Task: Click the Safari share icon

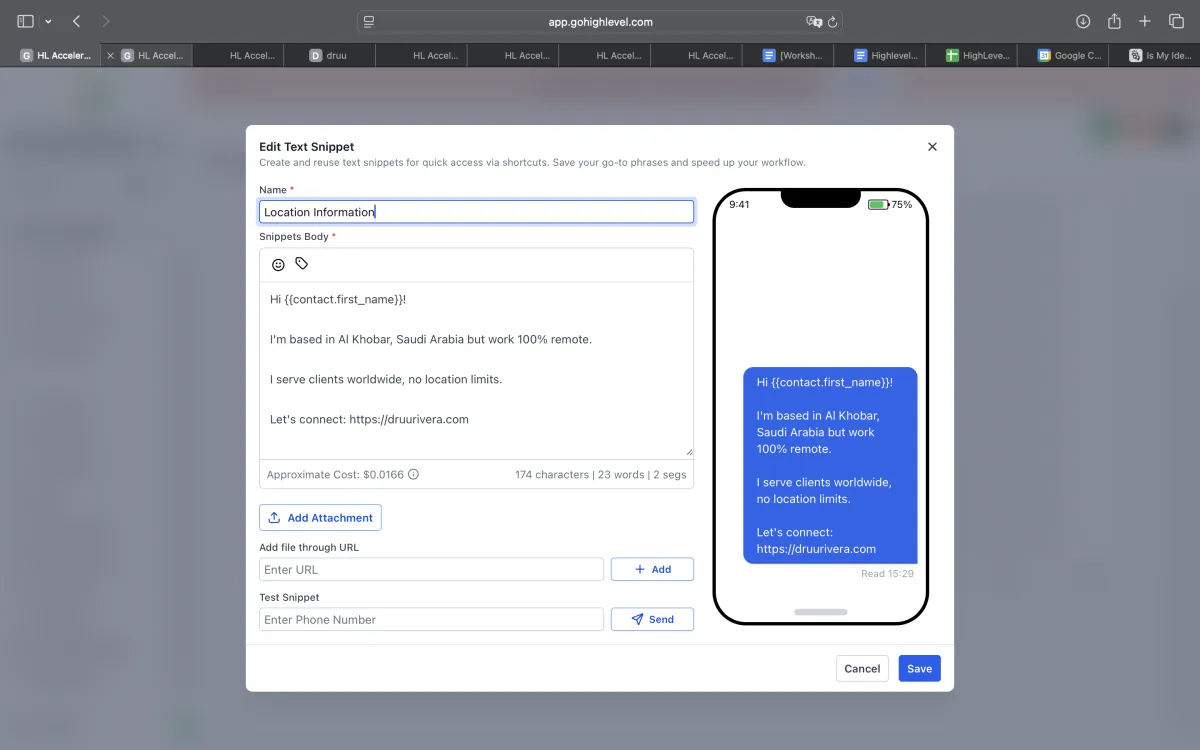Action: pyautogui.click(x=1114, y=21)
